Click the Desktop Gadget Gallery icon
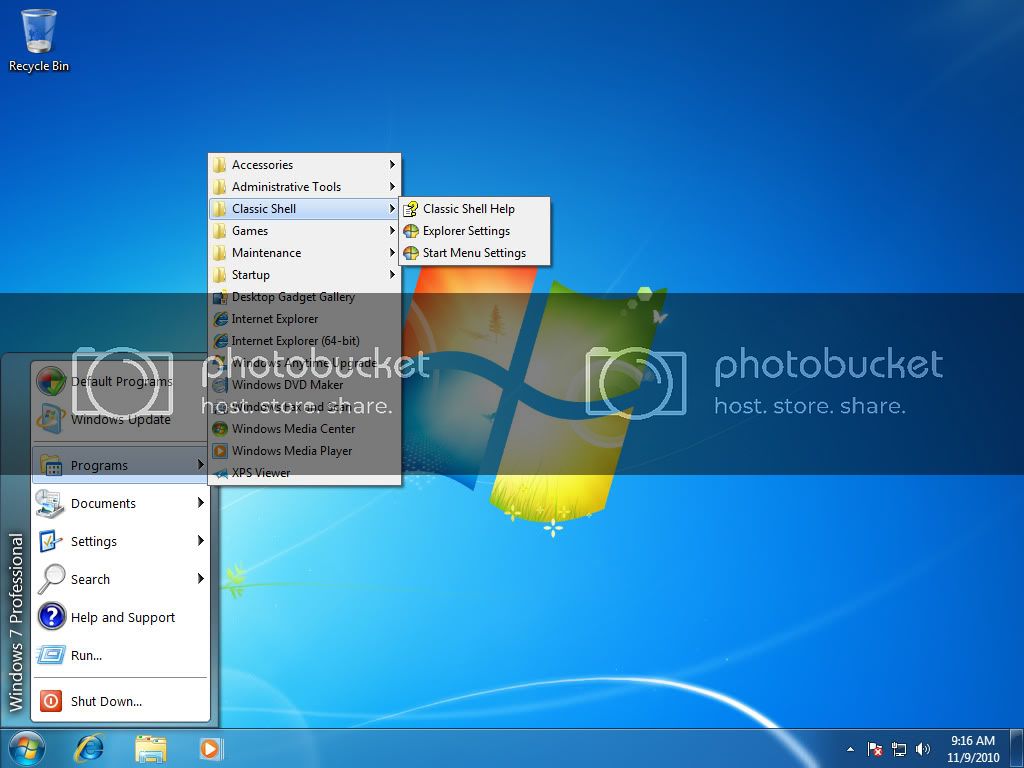The image size is (1024, 768). pyautogui.click(x=220, y=297)
